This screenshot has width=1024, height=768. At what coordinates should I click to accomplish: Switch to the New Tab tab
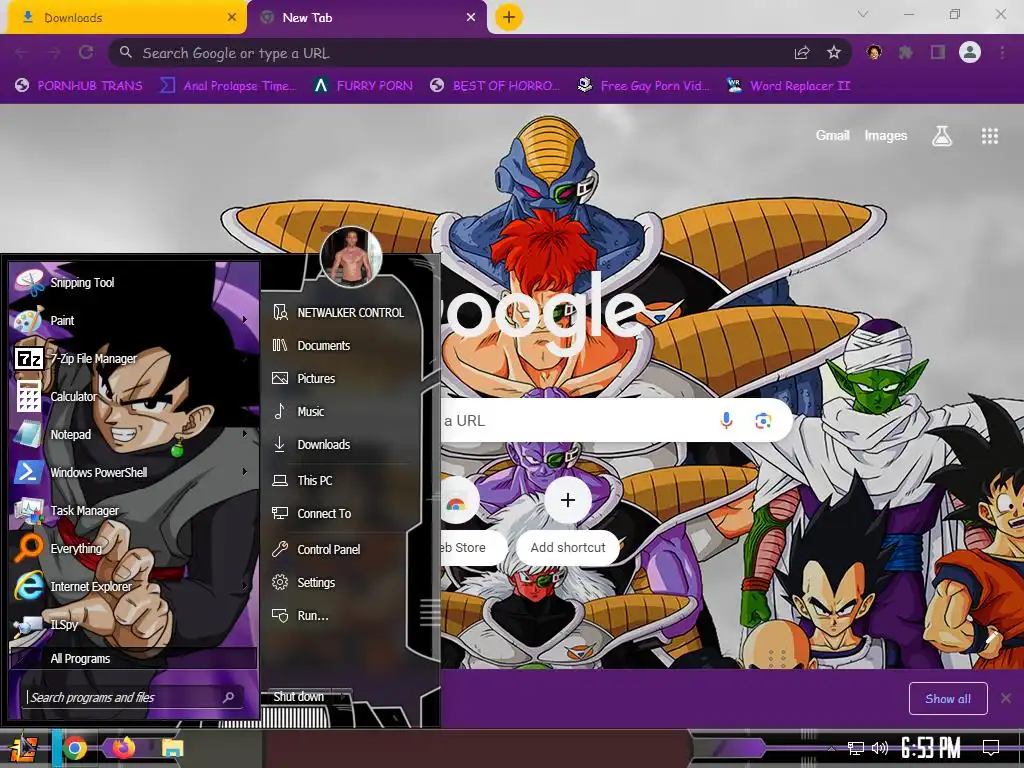(x=367, y=18)
